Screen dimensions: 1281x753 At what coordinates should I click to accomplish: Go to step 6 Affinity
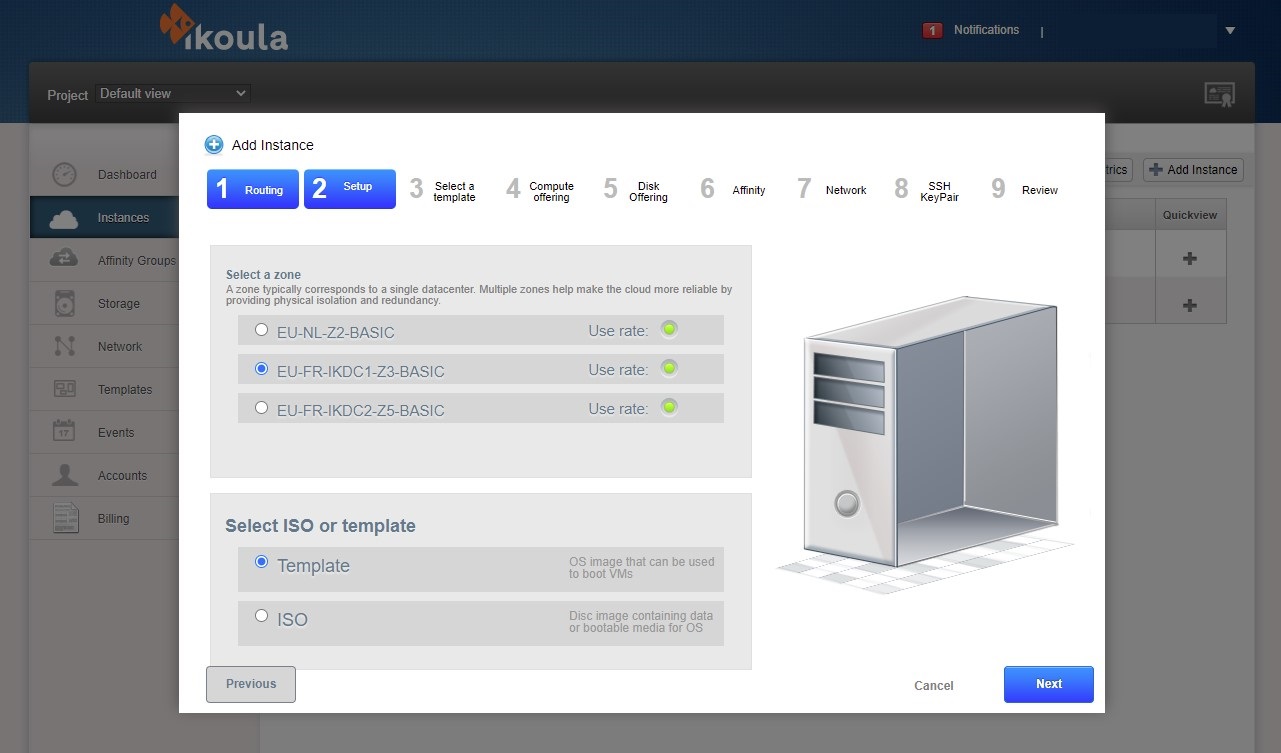734,189
